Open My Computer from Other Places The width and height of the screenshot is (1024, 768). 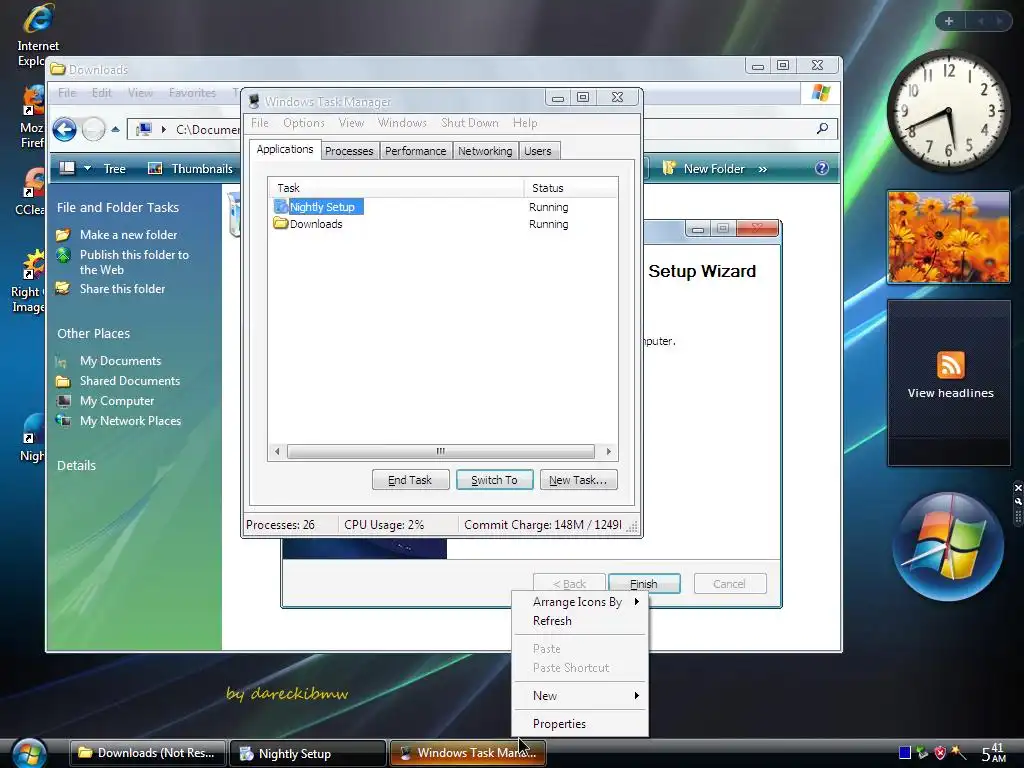117,401
